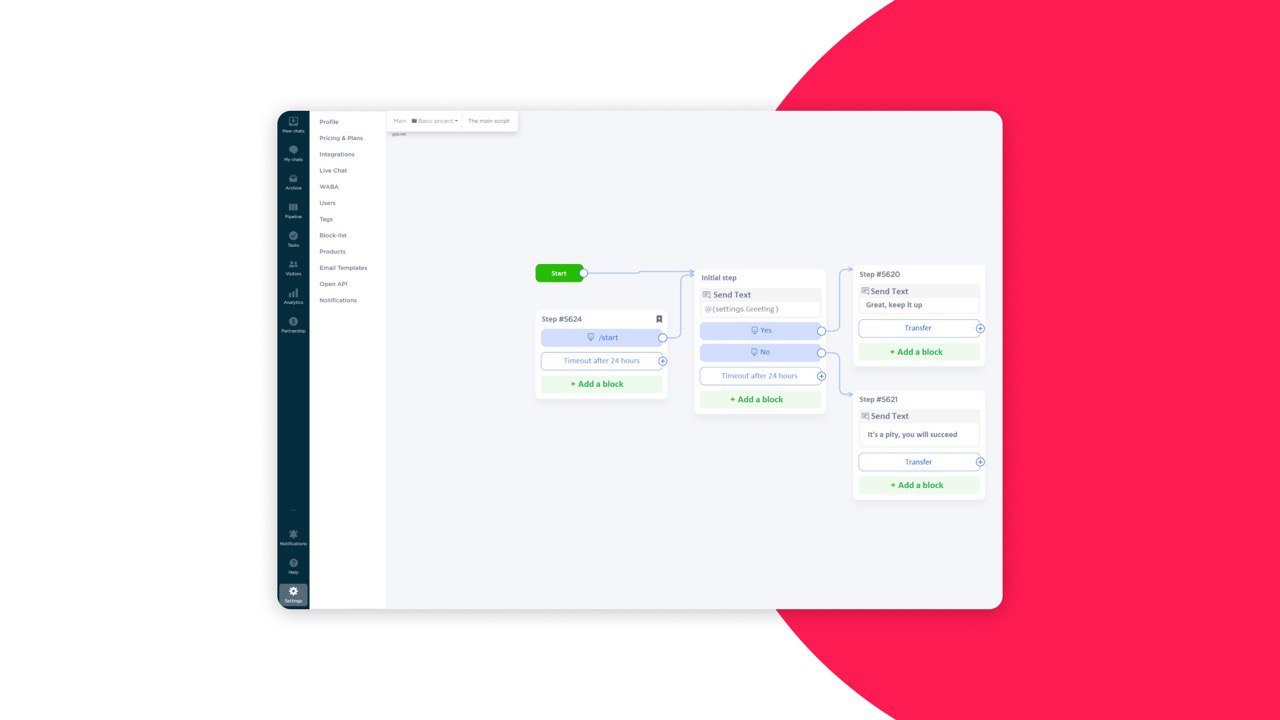Click bookmark icon on Step #5624
The width and height of the screenshot is (1280, 720).
(659, 319)
